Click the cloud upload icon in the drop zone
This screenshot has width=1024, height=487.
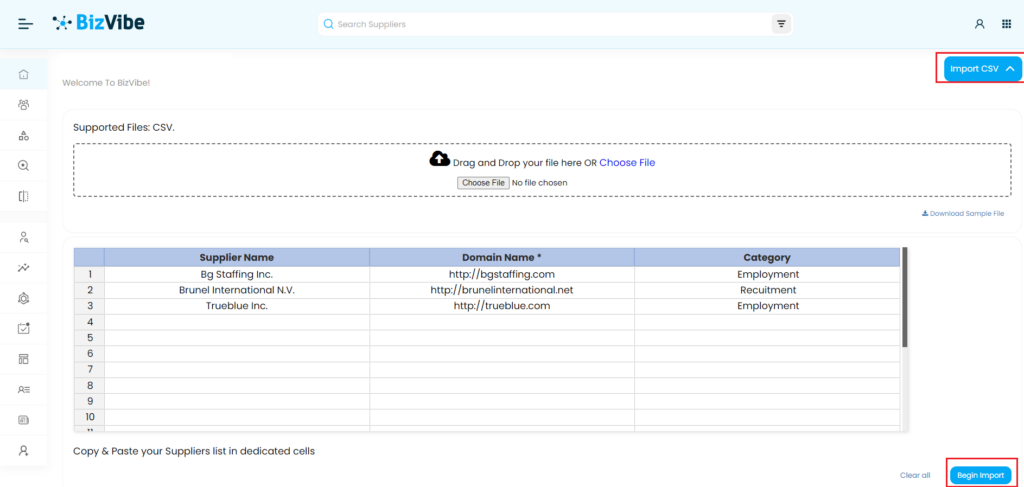coord(439,159)
